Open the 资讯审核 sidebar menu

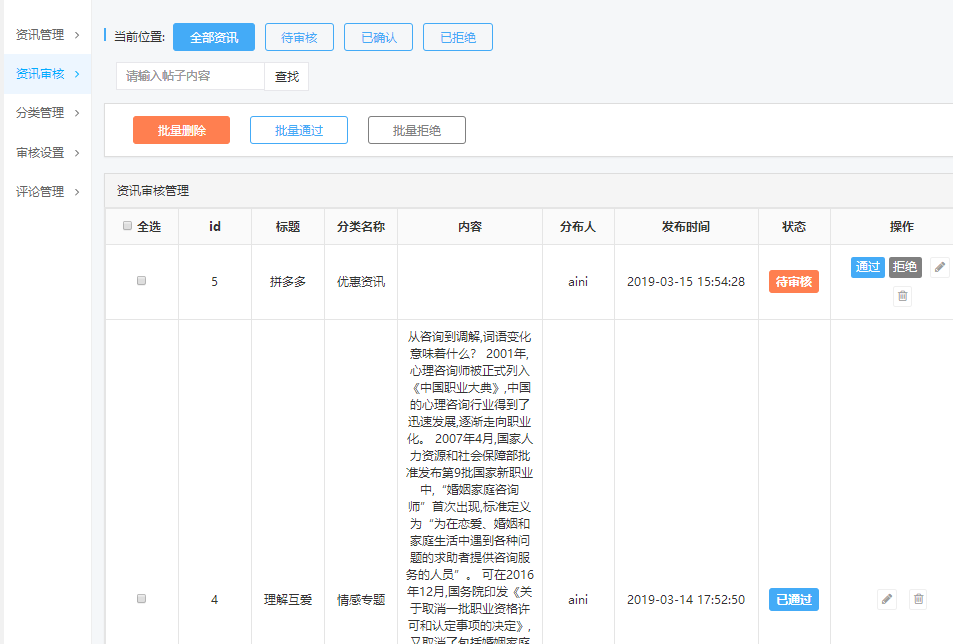point(47,74)
